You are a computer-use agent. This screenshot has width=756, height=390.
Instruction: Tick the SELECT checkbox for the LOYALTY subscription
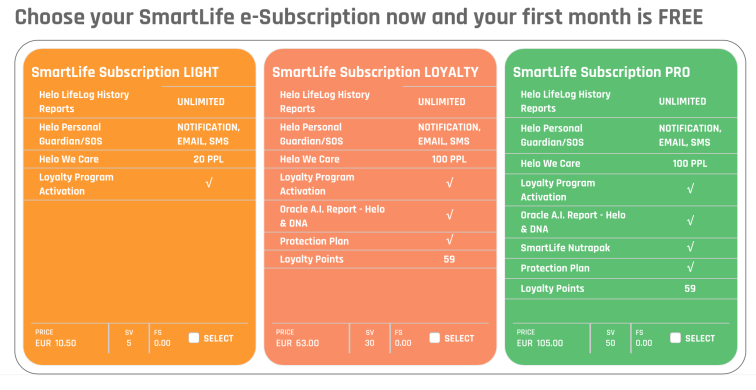(434, 338)
